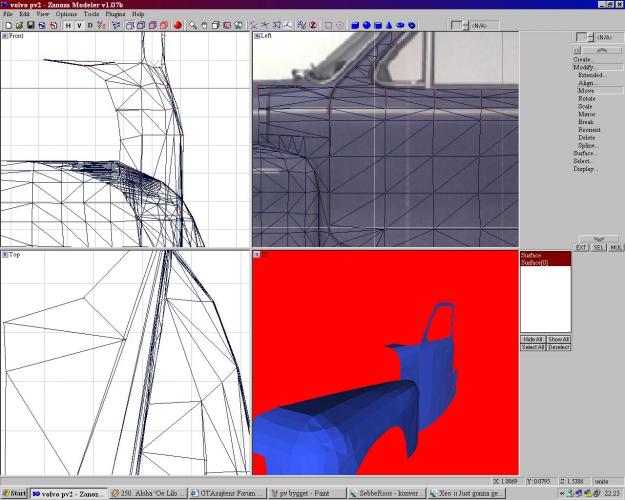625x500 pixels.
Task: Click the Open file toolbar icon
Action: [18, 25]
